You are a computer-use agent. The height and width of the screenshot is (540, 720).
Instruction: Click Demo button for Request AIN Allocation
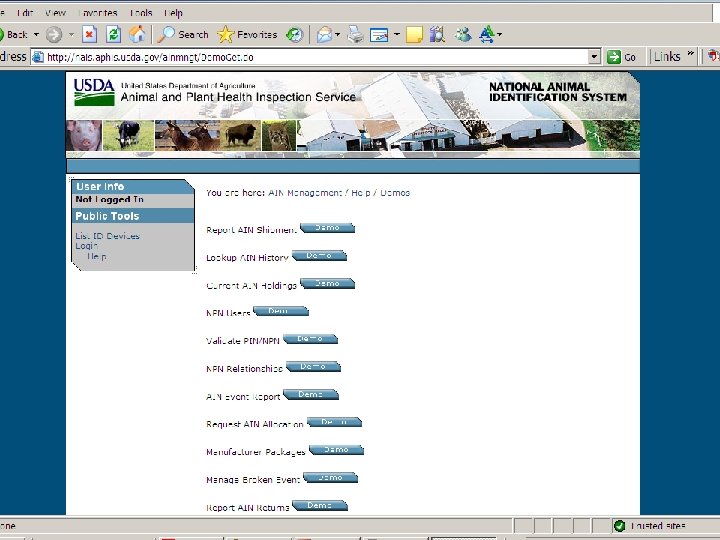point(334,422)
